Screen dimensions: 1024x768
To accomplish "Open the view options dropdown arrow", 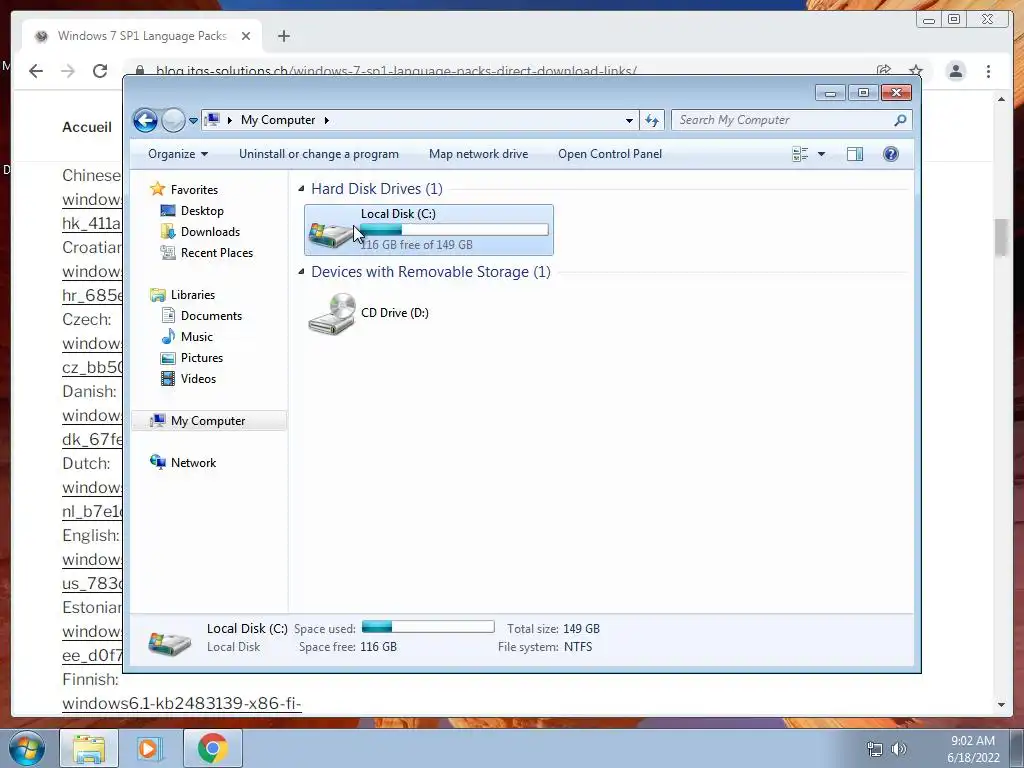I will coord(822,154).
